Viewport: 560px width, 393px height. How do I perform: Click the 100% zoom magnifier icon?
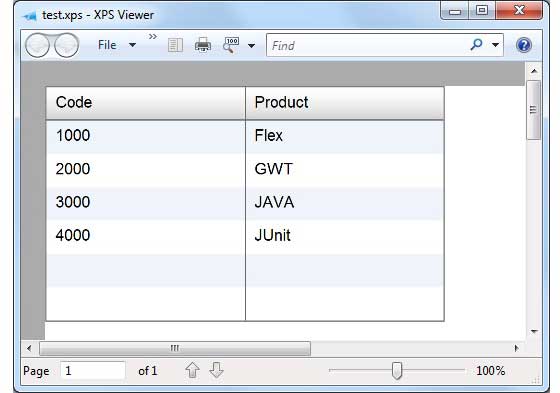(231, 45)
